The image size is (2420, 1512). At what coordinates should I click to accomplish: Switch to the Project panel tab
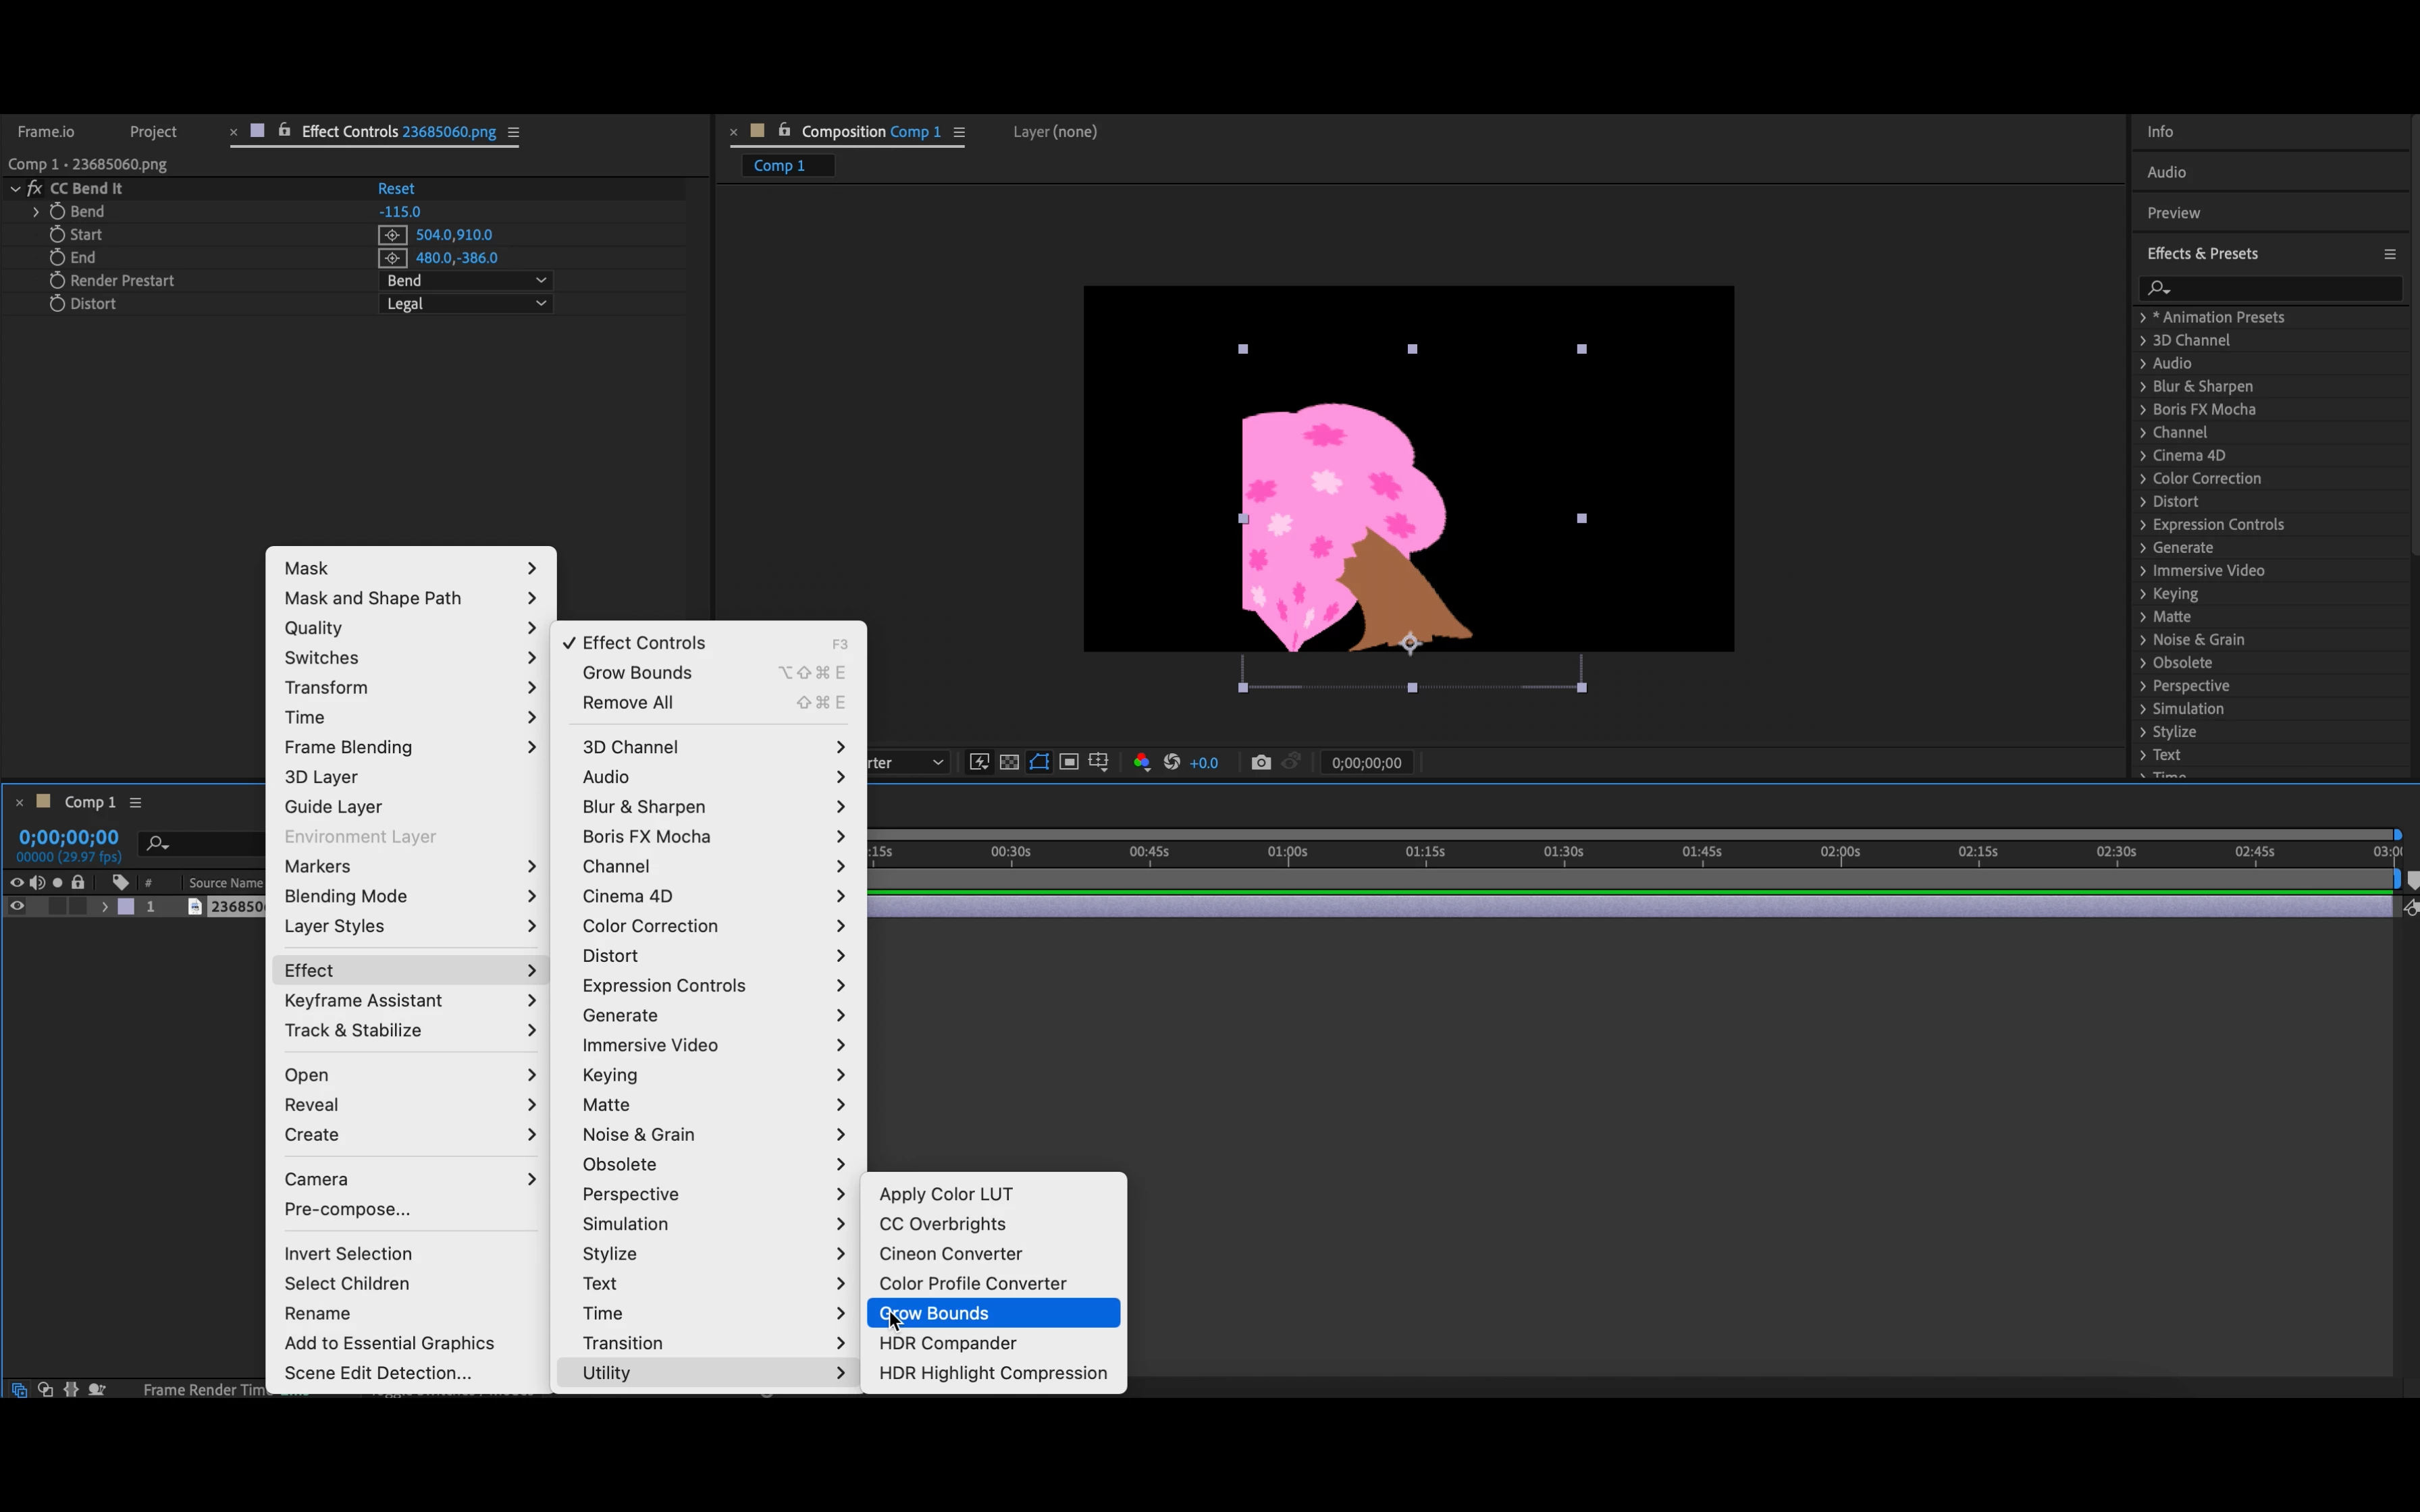click(153, 132)
